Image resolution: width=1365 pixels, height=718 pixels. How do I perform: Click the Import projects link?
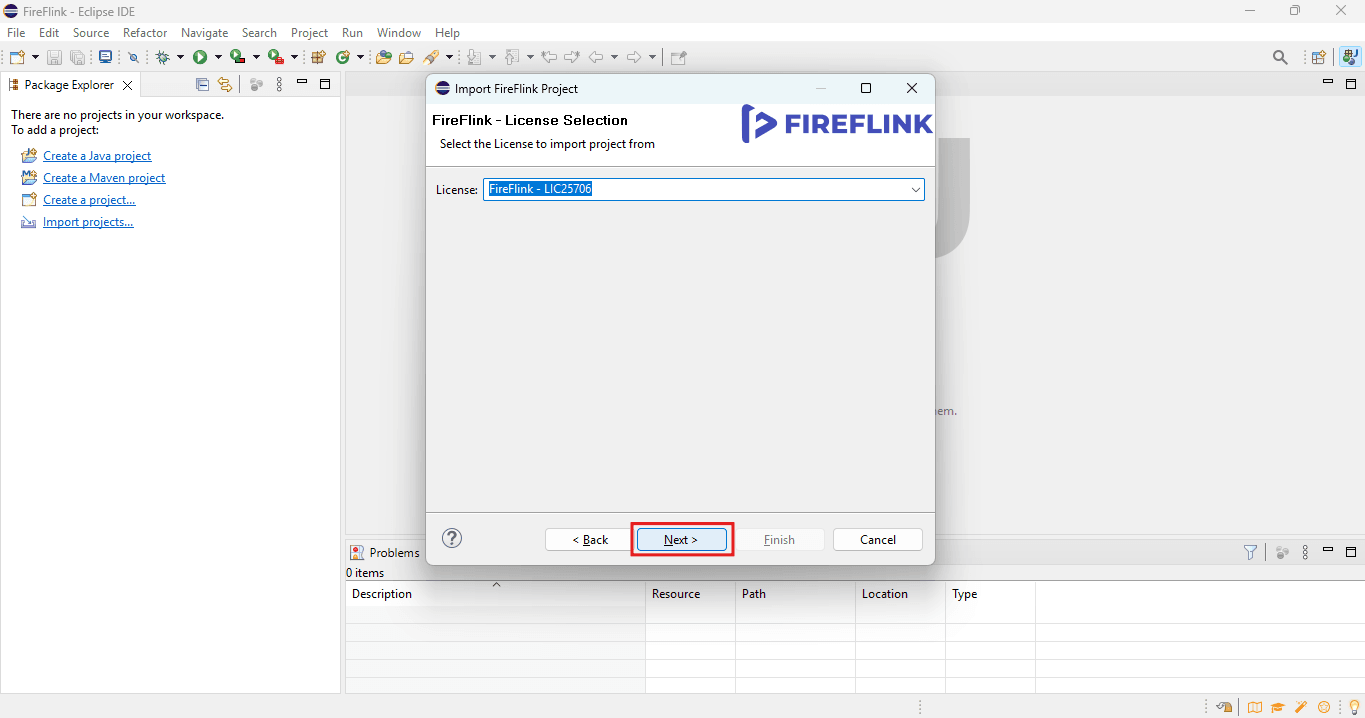(x=88, y=222)
